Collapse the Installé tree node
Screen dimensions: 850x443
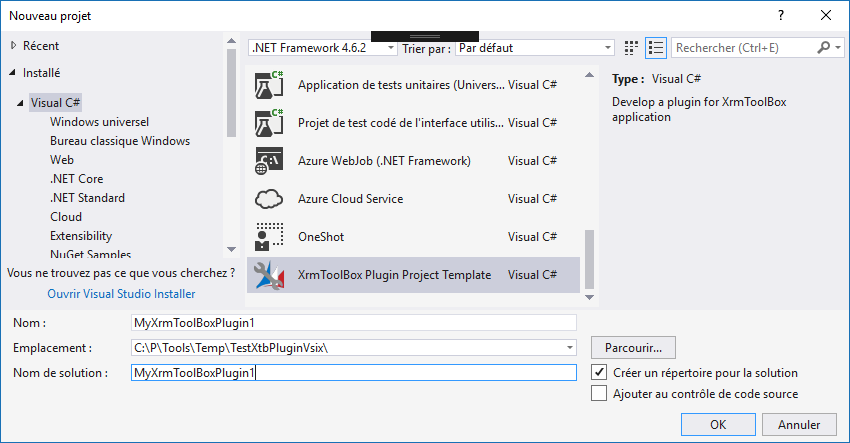click(x=12, y=72)
